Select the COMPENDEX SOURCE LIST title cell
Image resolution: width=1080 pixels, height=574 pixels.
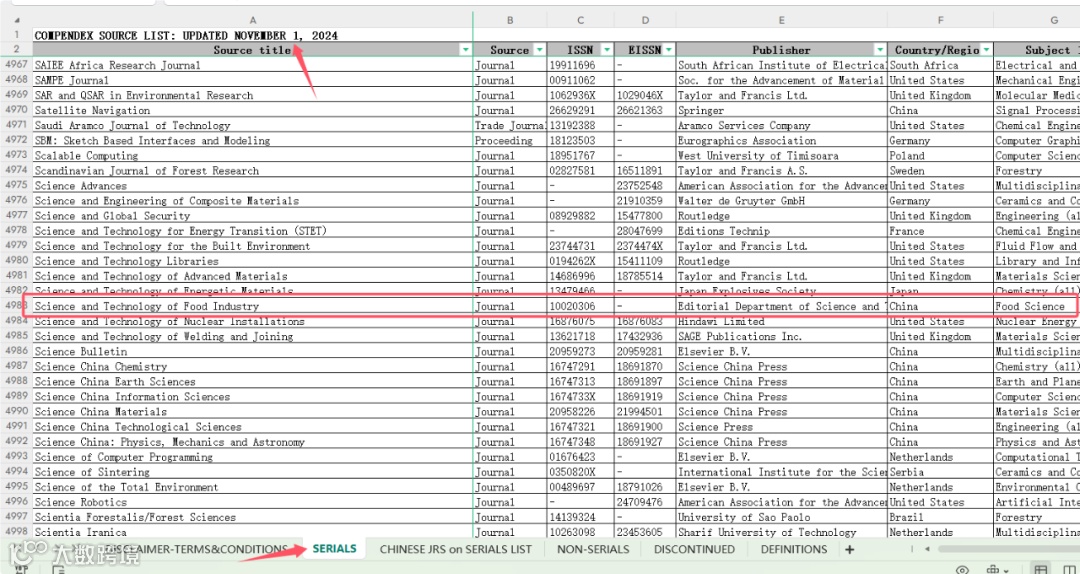[x=253, y=35]
